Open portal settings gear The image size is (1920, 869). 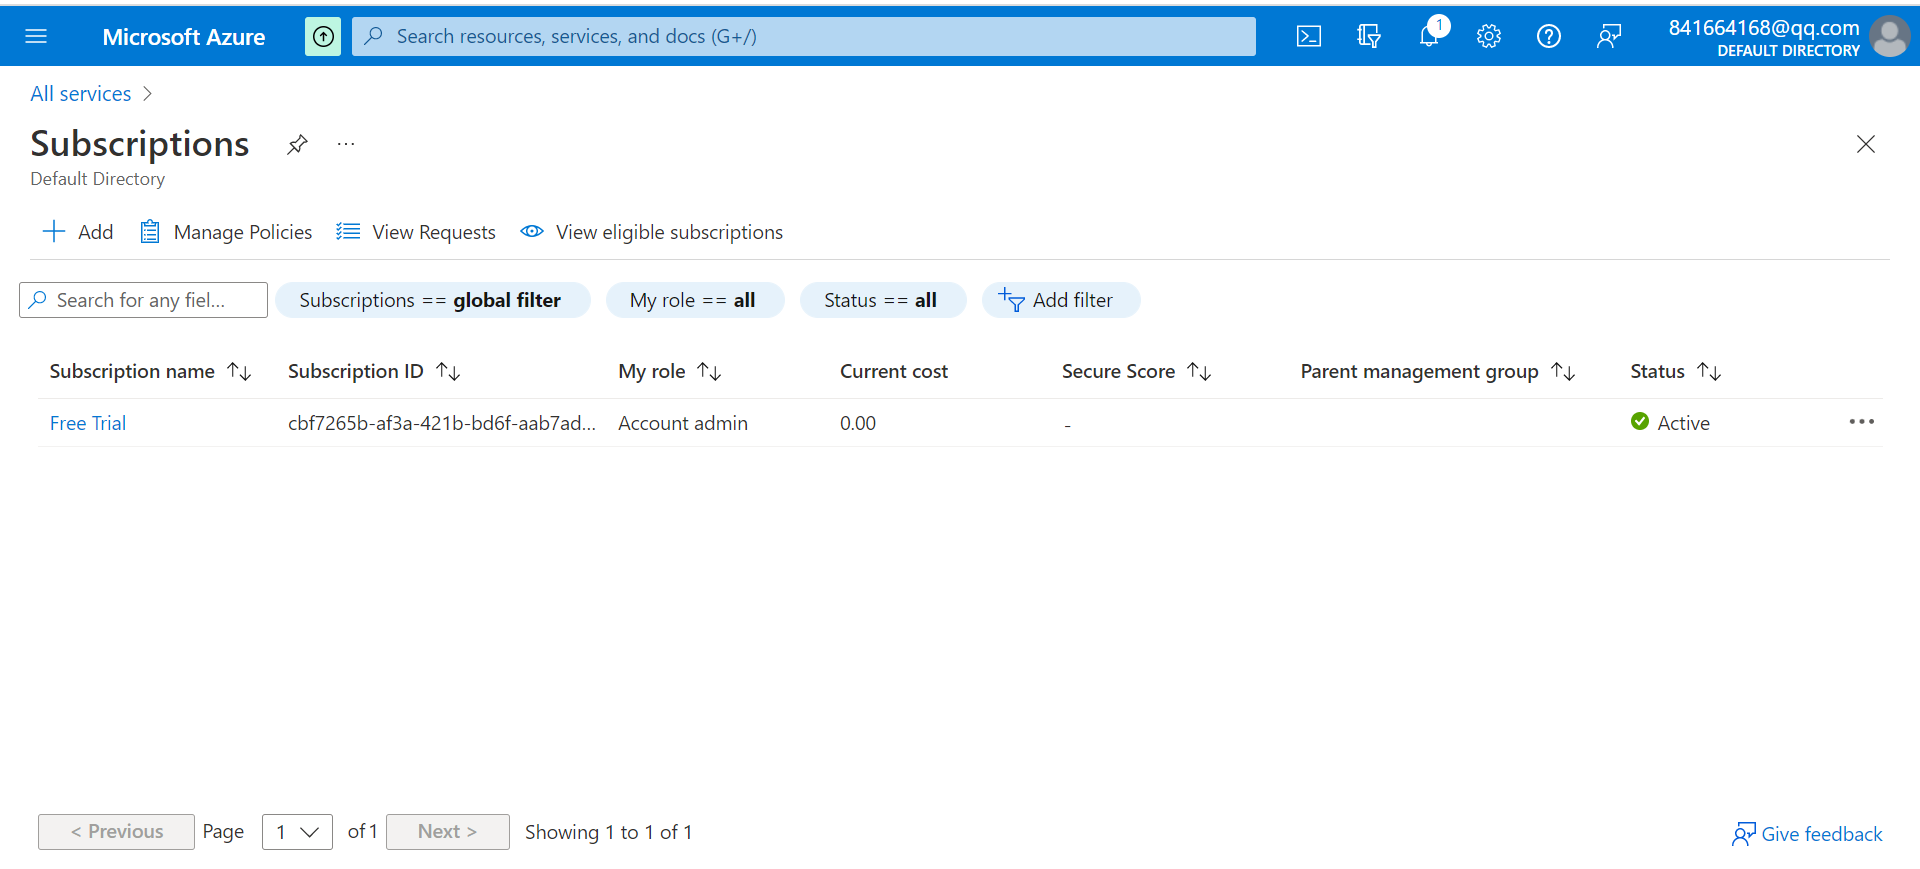coord(1489,37)
